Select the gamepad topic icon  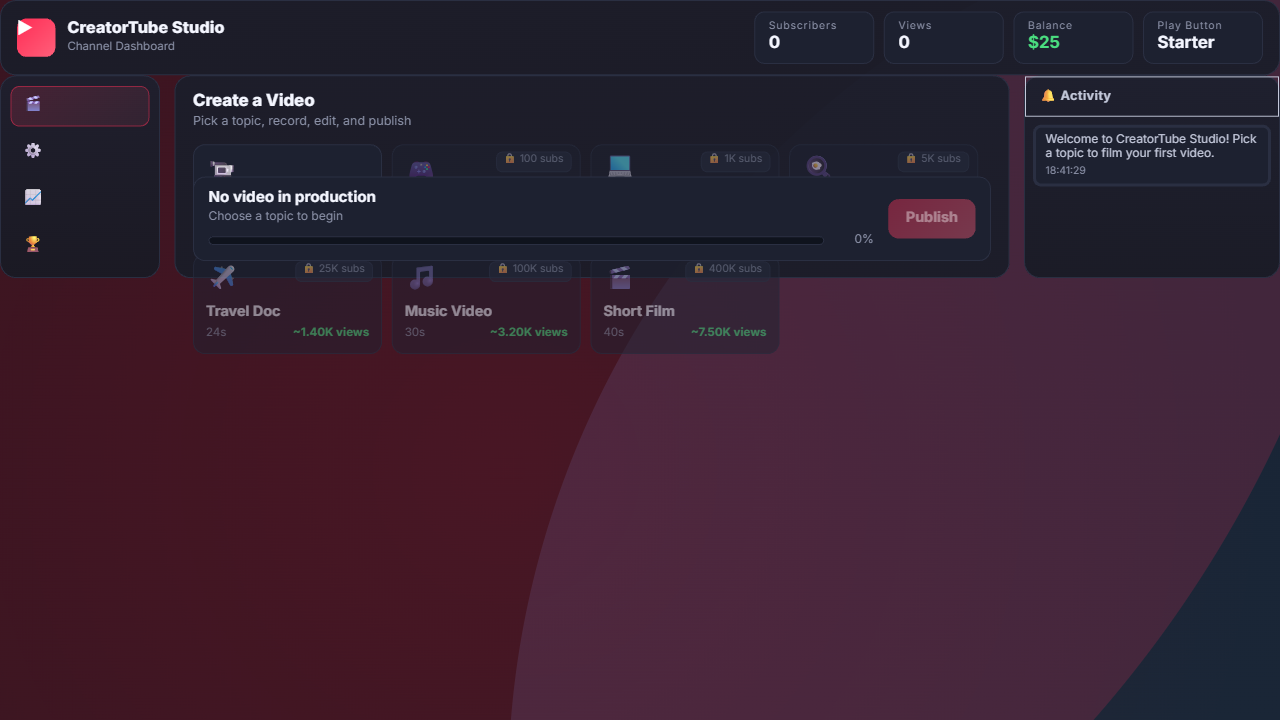(x=421, y=168)
